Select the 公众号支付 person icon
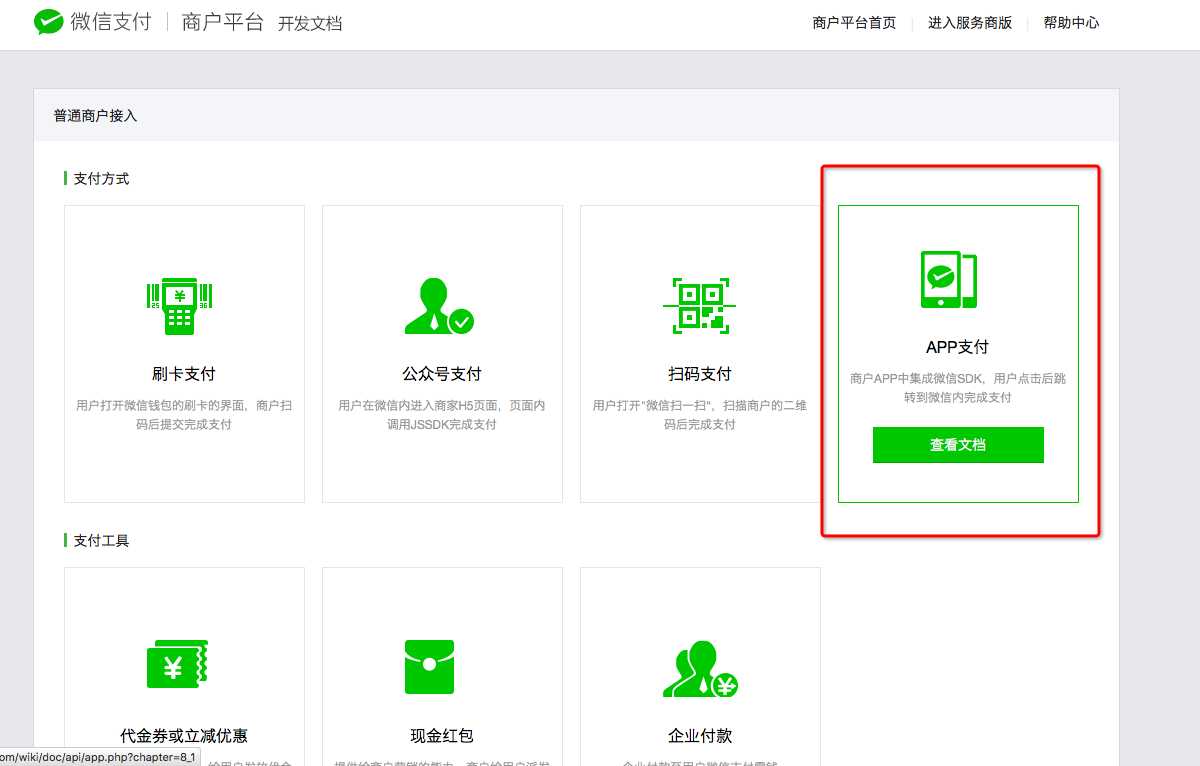This screenshot has width=1200, height=766. pyautogui.click(x=439, y=306)
